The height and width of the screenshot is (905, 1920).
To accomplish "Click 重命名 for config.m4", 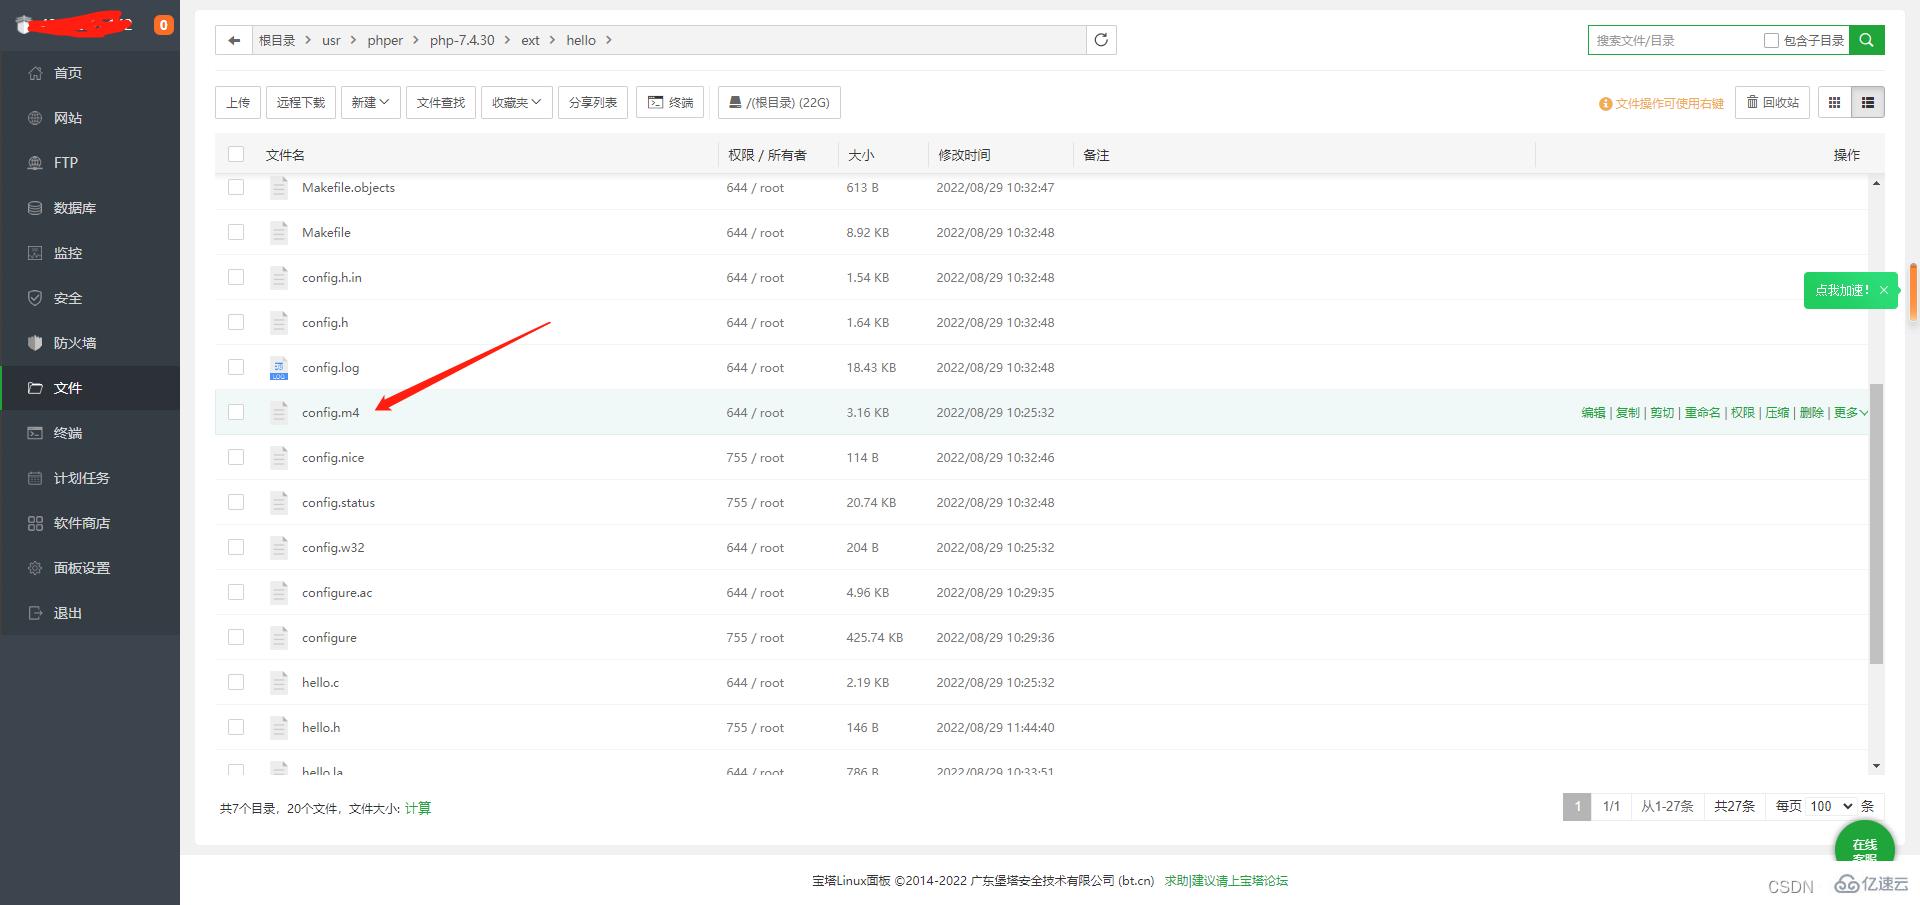I will [1702, 412].
